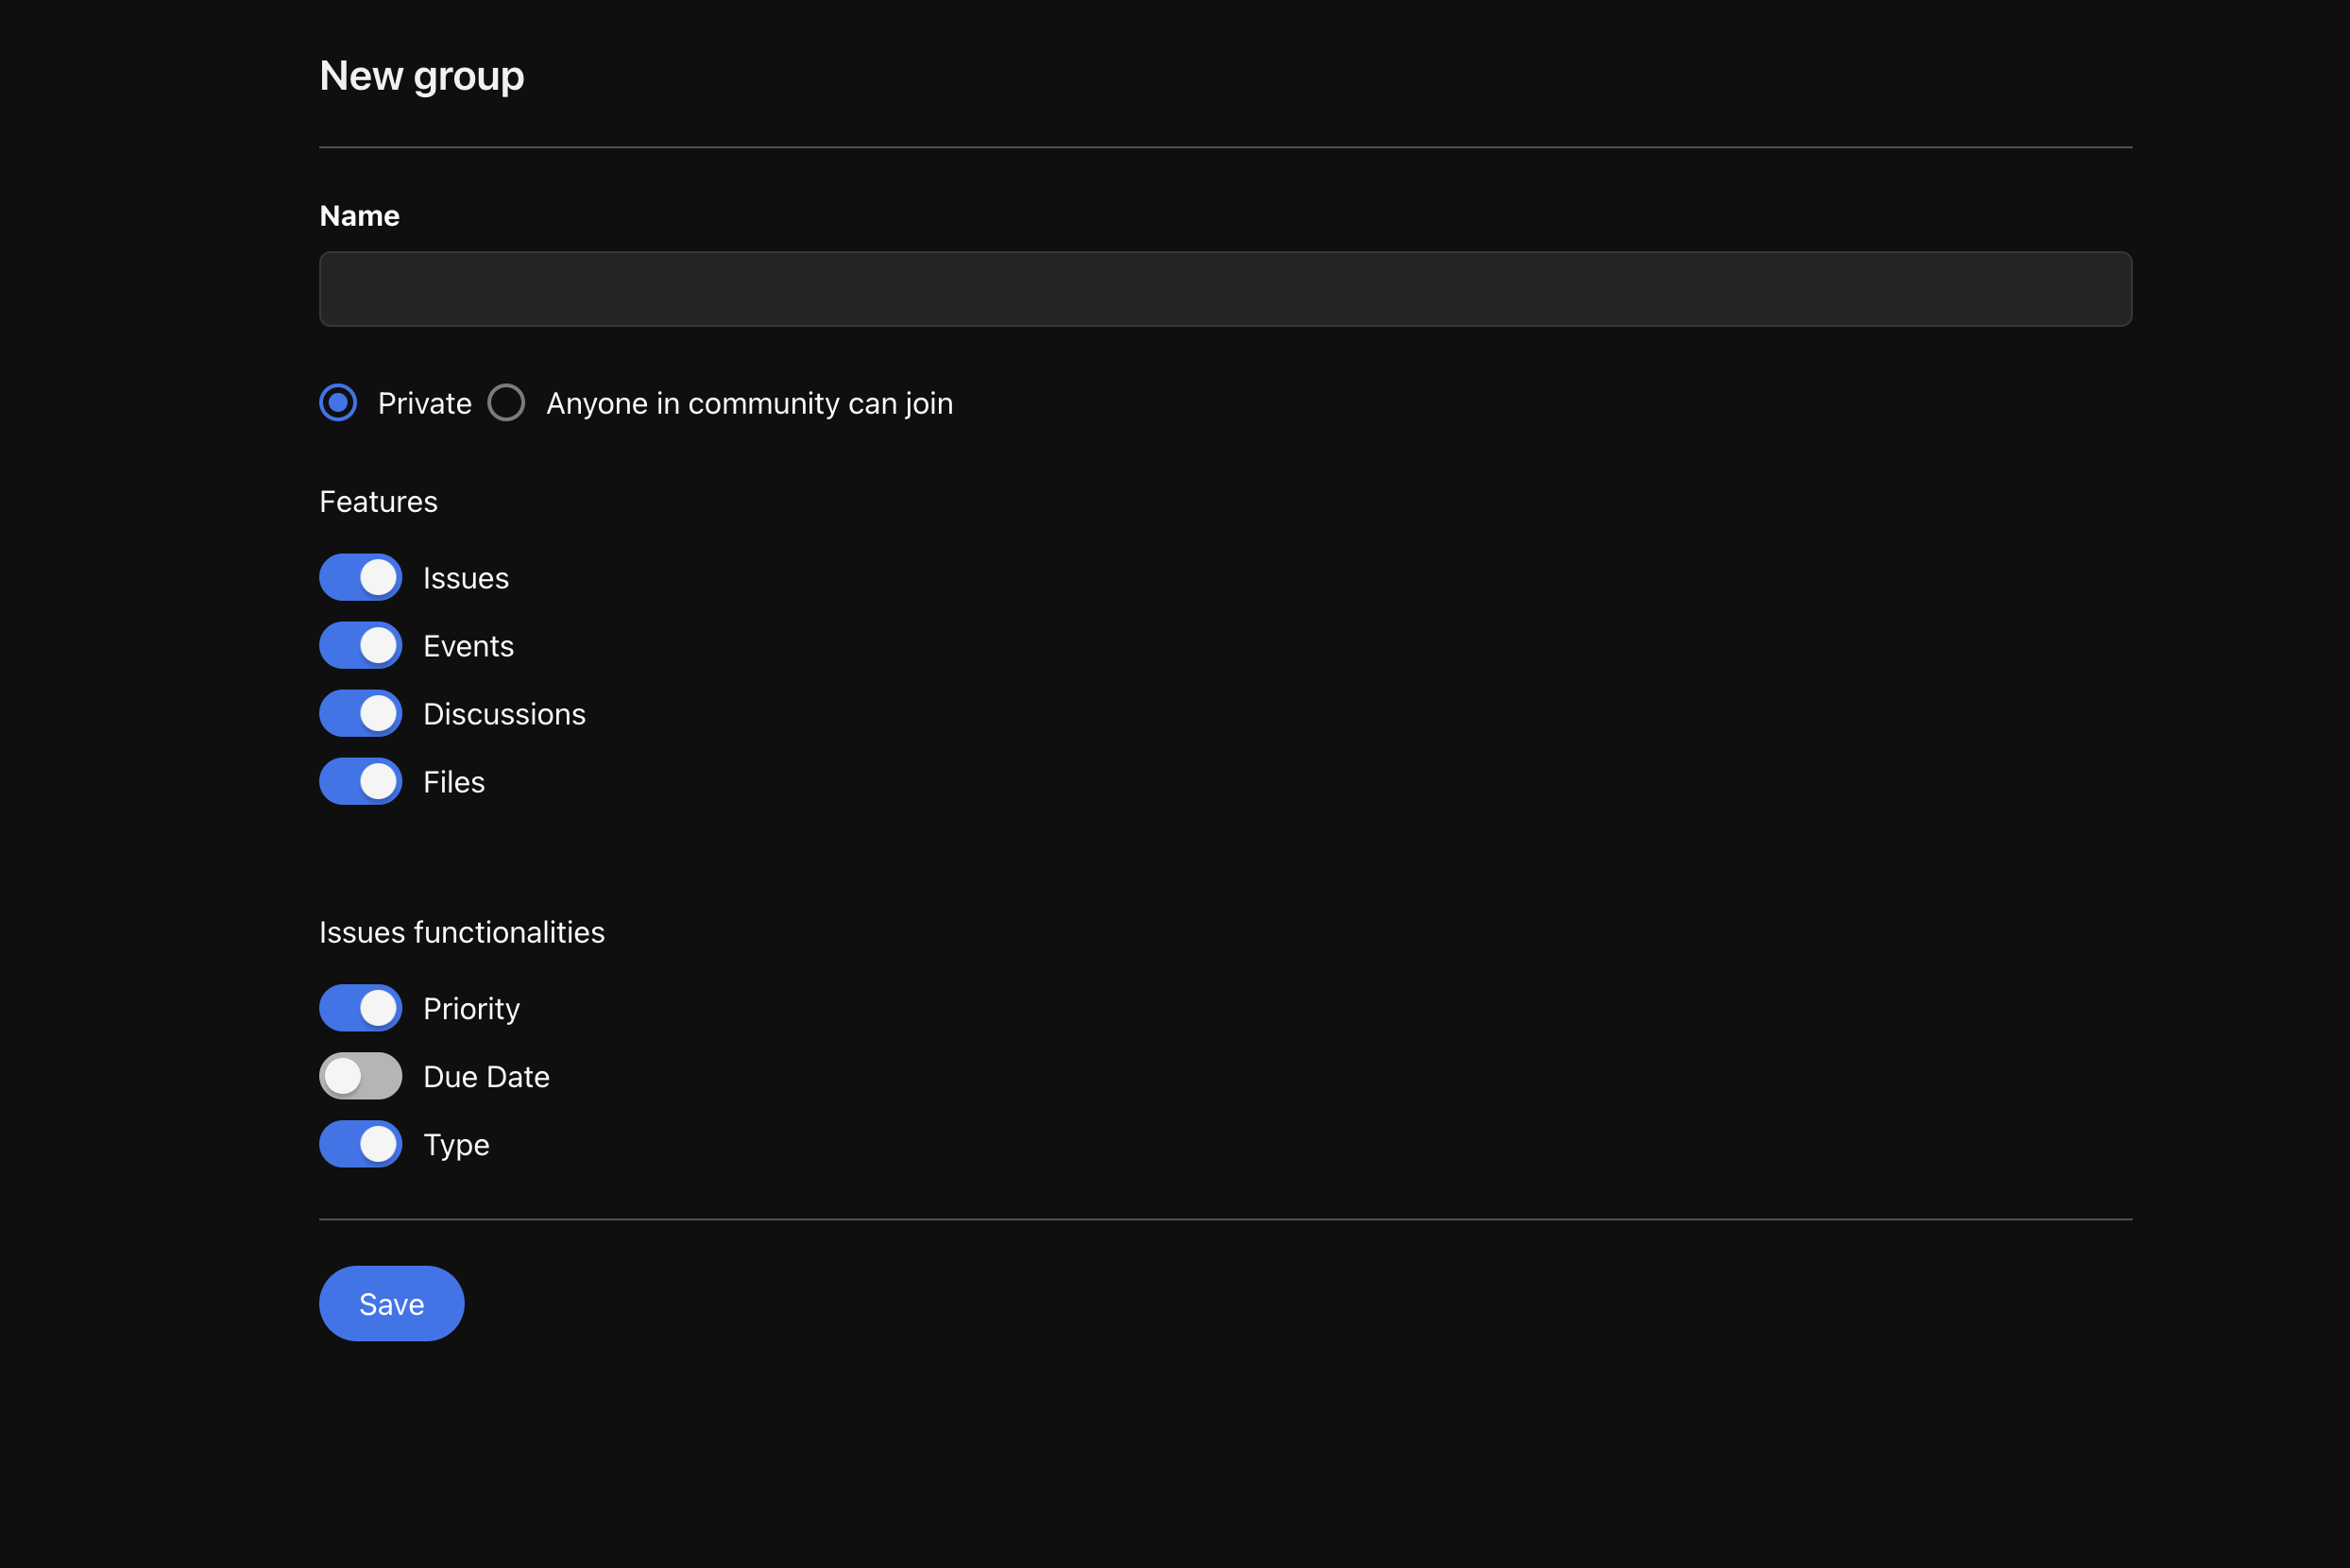This screenshot has width=2350, height=1568.
Task: Click the 'Priority' label text
Action: [x=471, y=1008]
